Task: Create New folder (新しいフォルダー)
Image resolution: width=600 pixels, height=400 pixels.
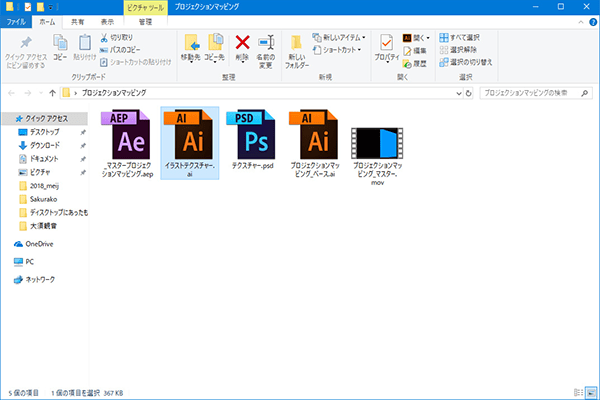Action: pos(297,52)
